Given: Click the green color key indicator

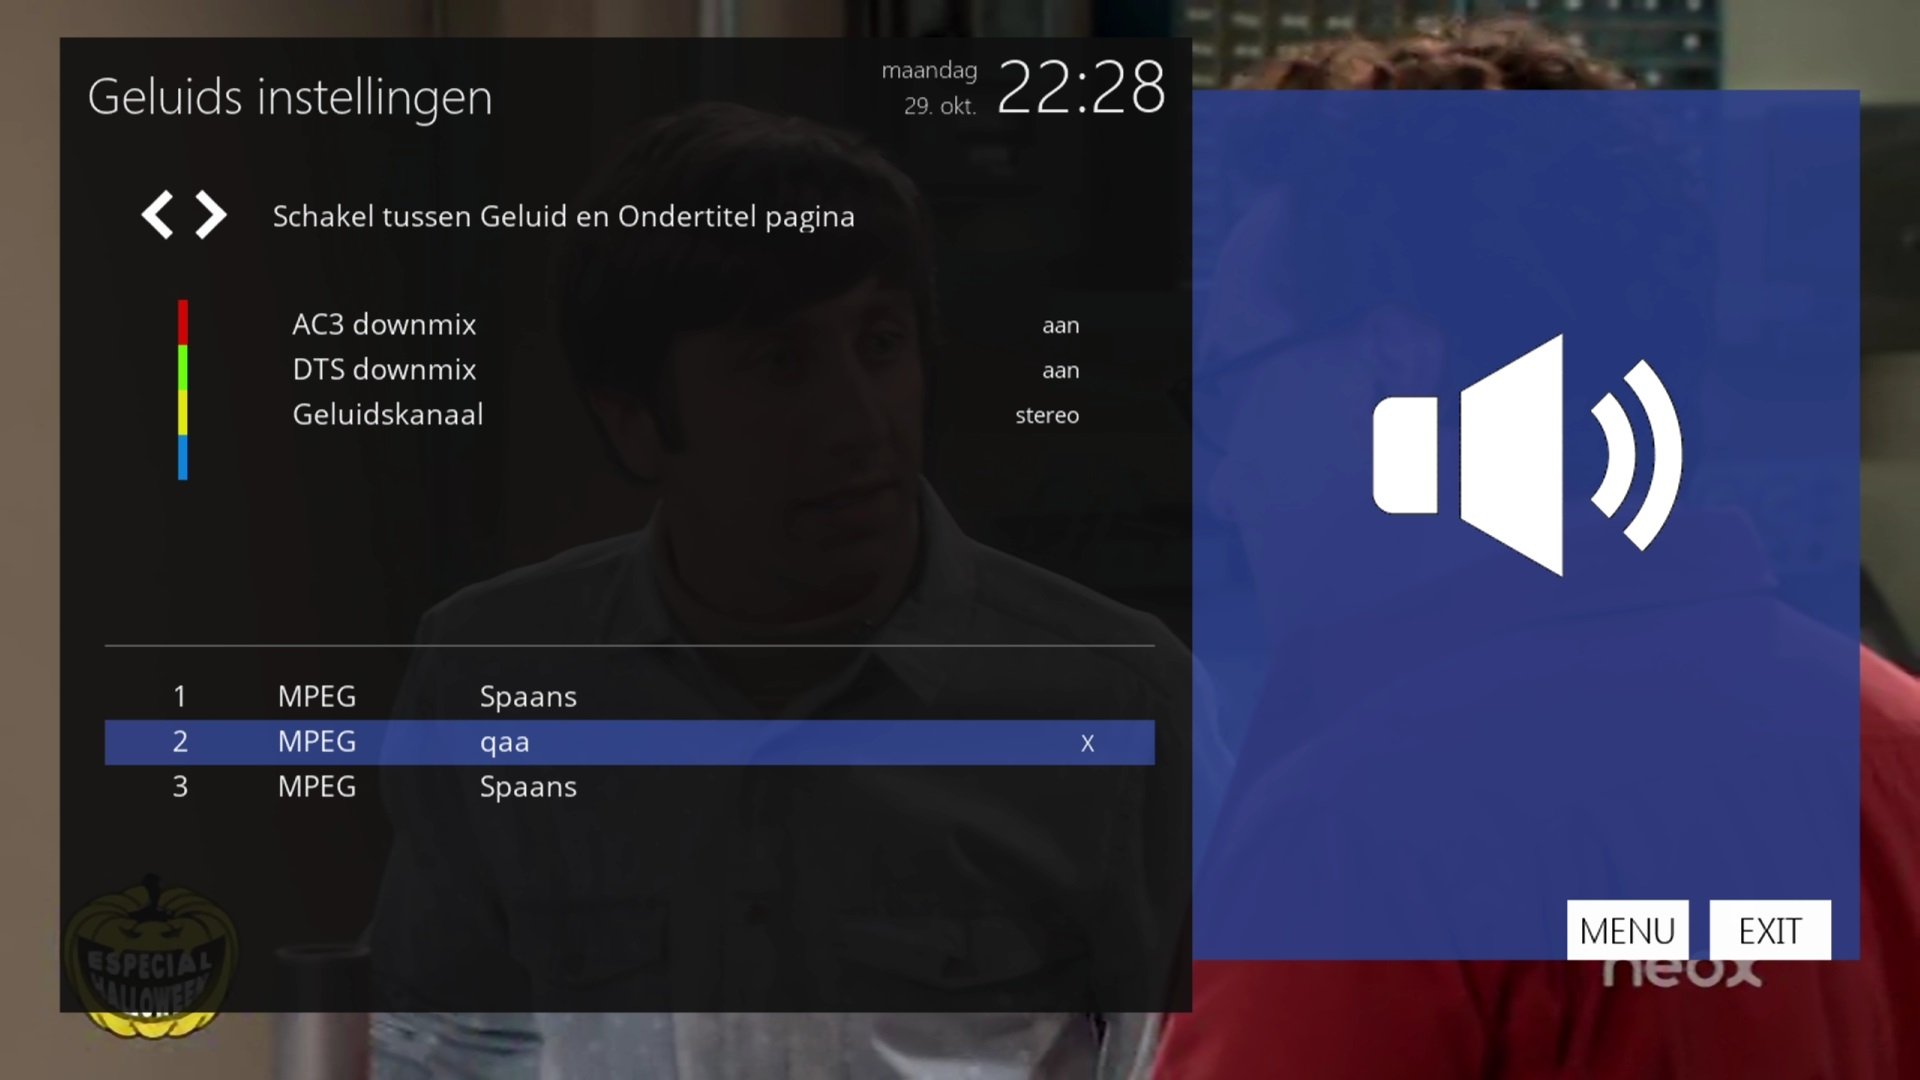Looking at the screenshot, I should (183, 367).
